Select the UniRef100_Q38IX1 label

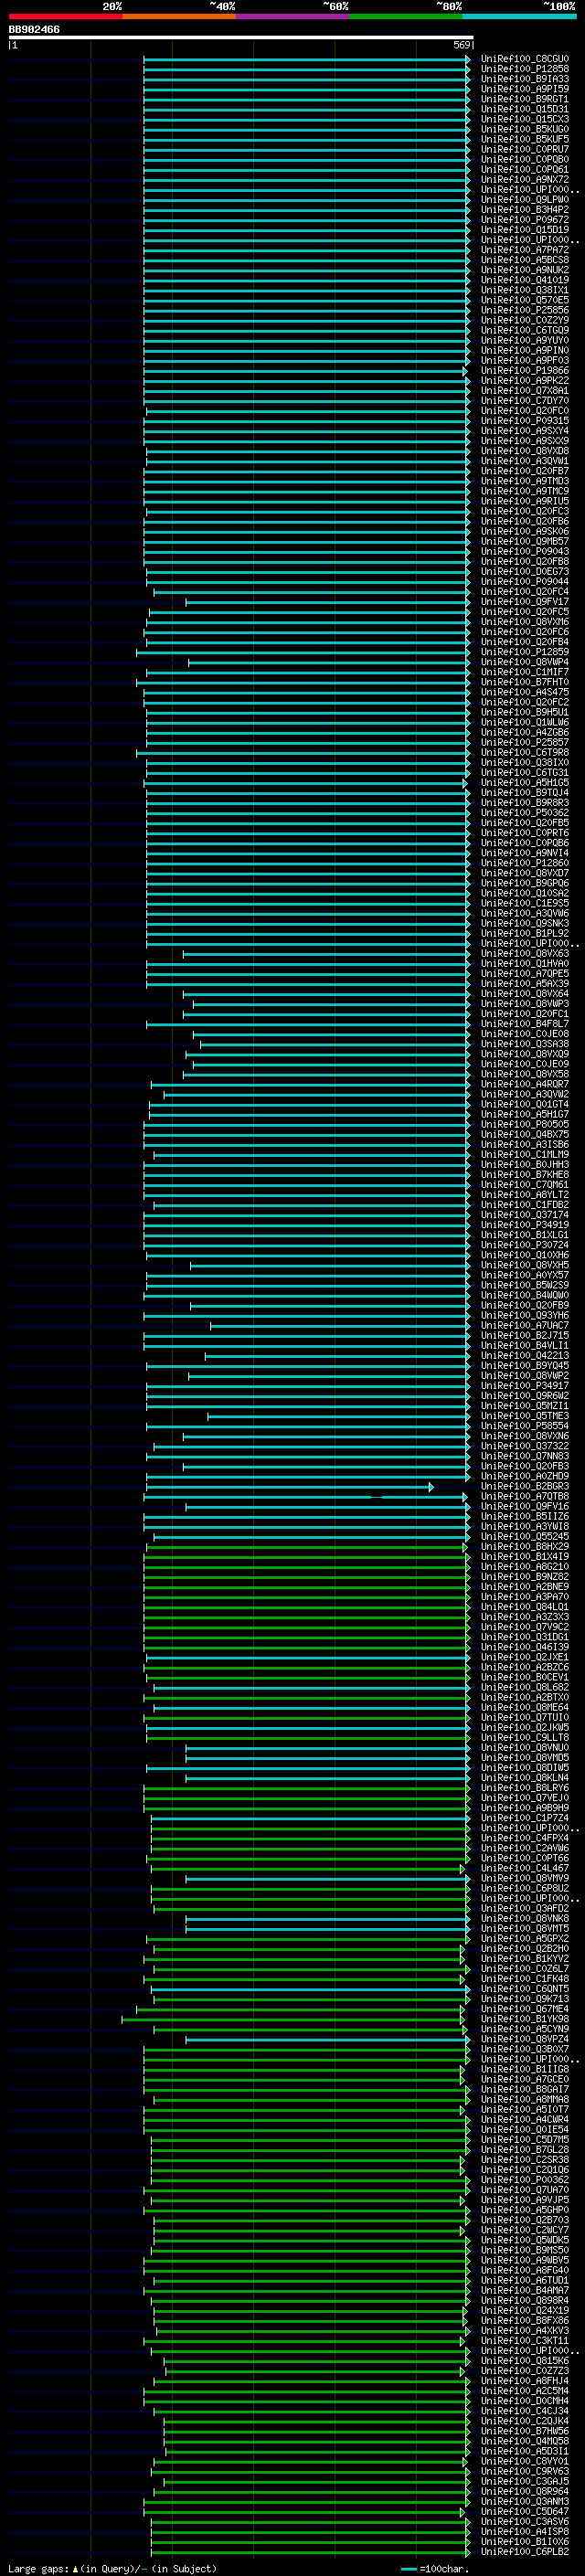[524, 290]
